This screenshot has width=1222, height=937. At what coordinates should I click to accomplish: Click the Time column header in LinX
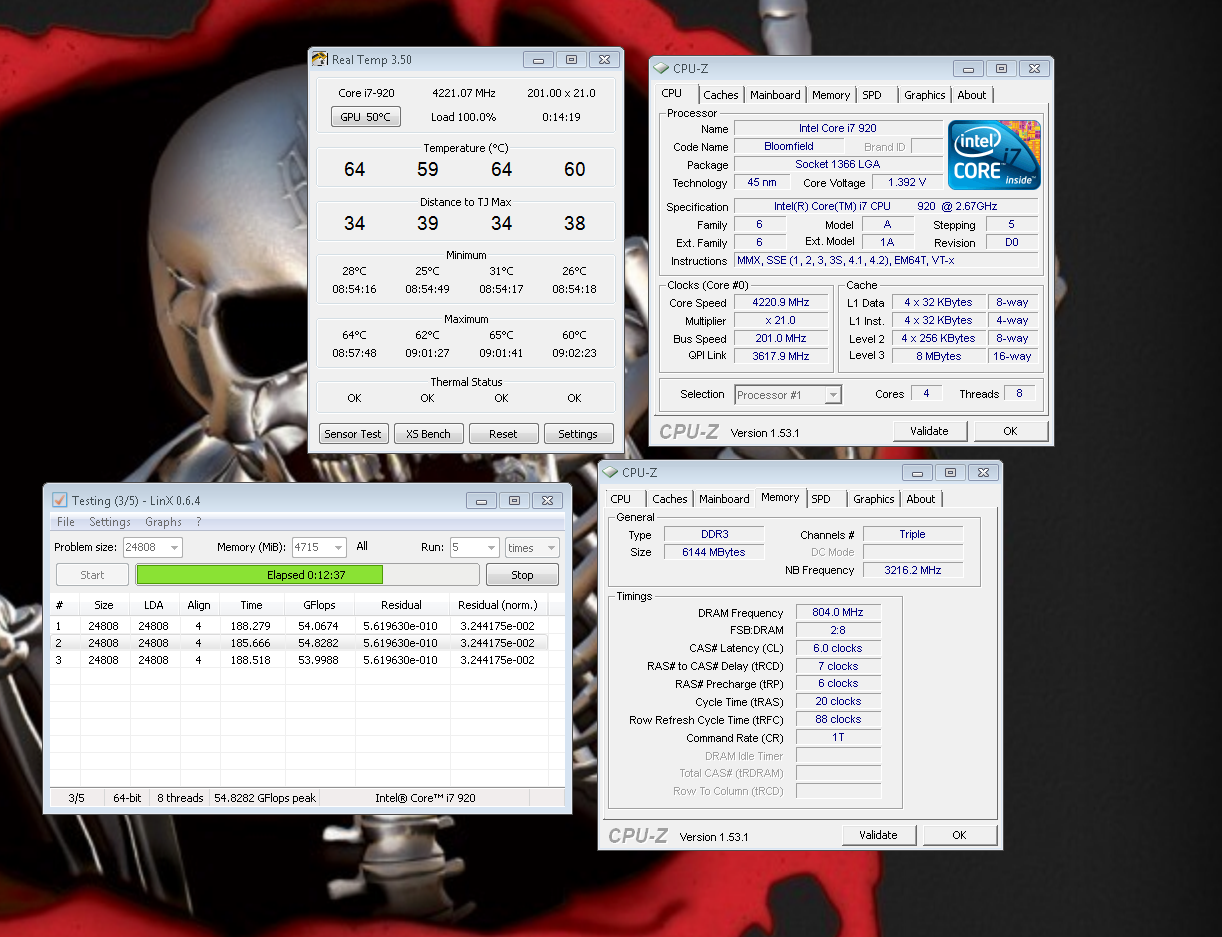point(251,605)
